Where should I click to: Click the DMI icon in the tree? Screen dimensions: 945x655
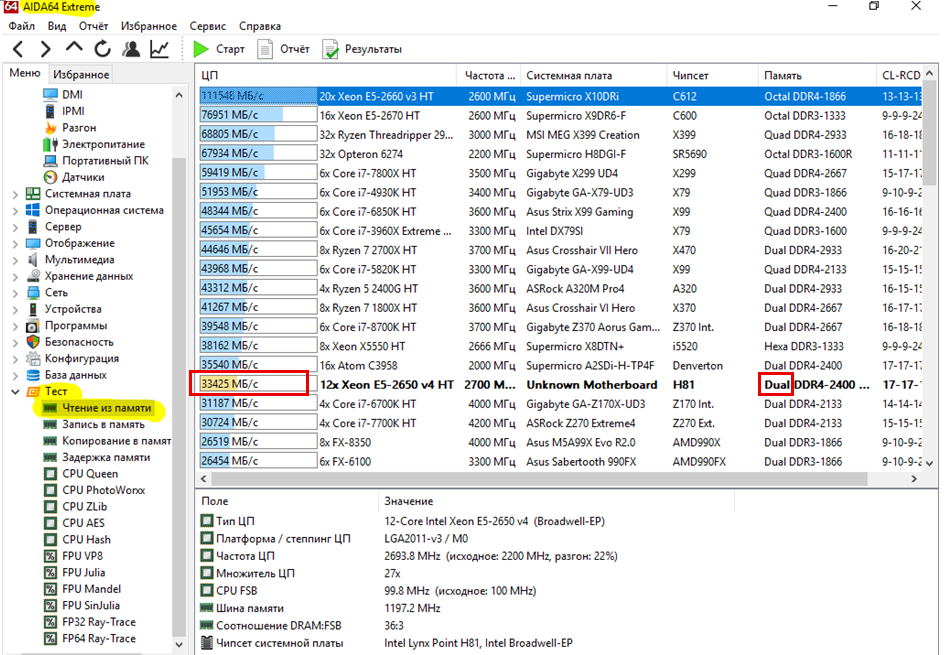click(x=51, y=95)
